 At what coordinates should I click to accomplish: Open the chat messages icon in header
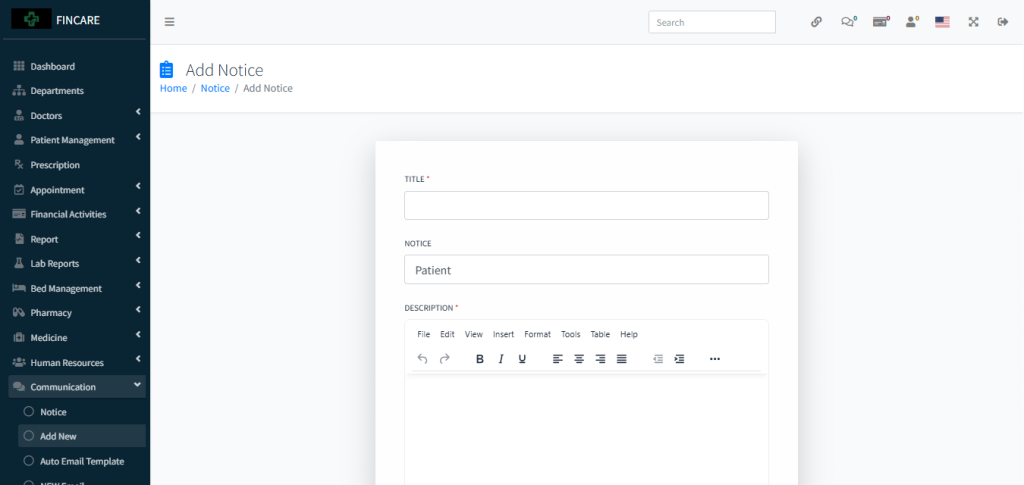tap(848, 22)
